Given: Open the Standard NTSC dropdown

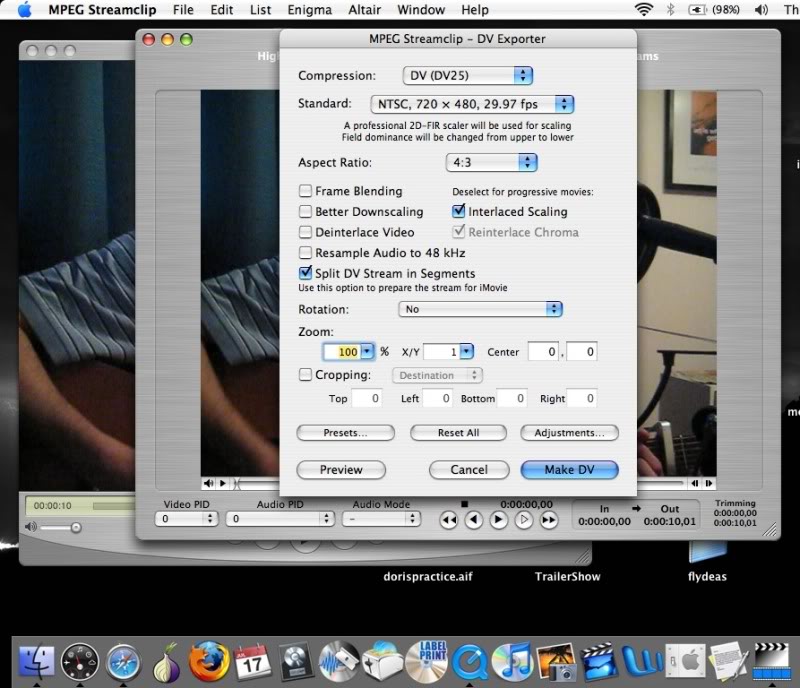Looking at the screenshot, I should tap(472, 104).
